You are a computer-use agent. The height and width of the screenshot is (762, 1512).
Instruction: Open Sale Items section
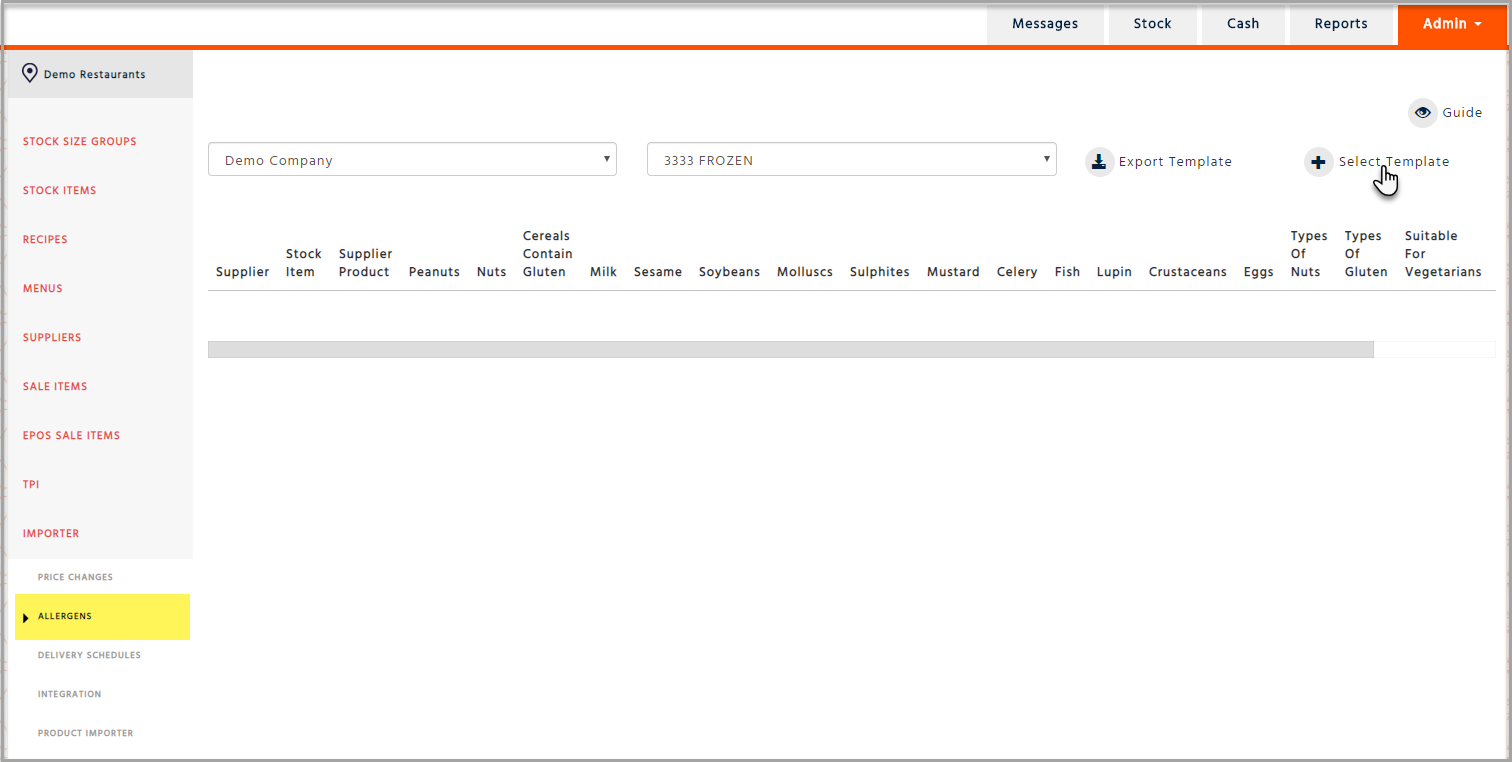[x=55, y=387]
